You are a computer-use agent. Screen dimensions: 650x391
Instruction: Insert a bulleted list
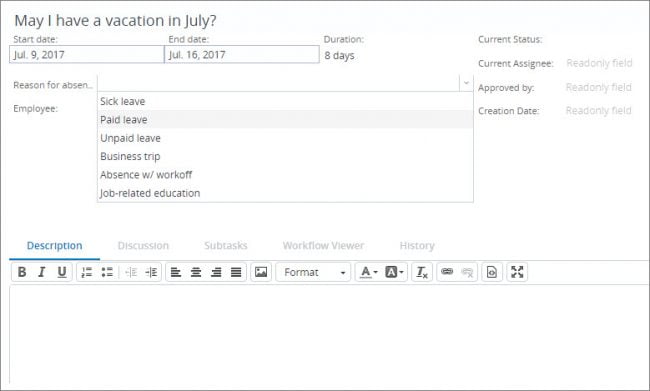click(x=107, y=272)
